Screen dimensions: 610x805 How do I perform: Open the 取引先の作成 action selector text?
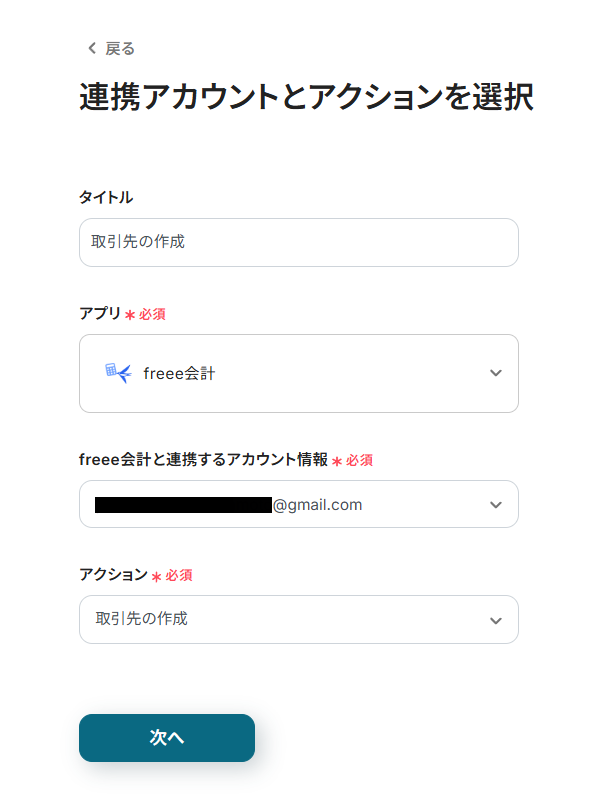tap(141, 619)
